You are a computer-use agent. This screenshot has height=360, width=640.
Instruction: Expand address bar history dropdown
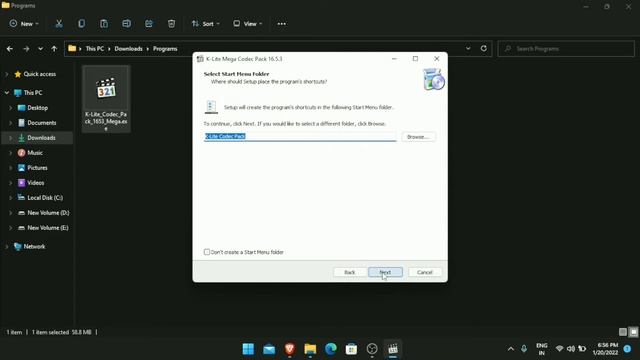tap(468, 48)
